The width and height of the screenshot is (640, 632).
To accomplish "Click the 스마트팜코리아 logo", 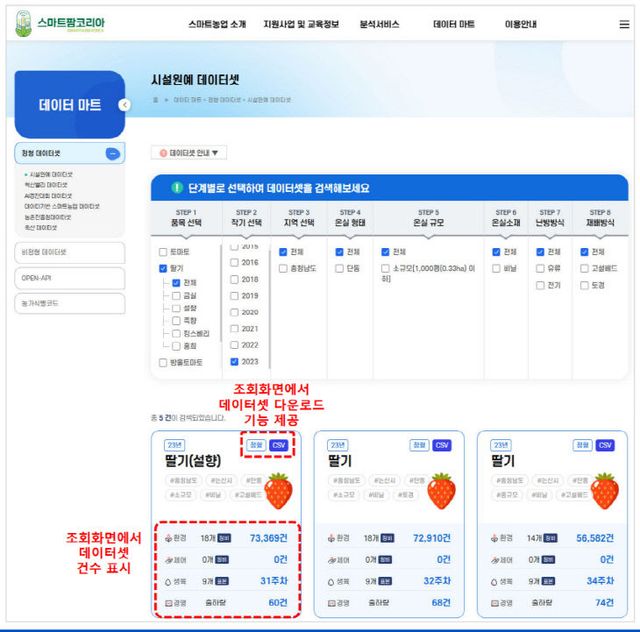I will (x=60, y=24).
